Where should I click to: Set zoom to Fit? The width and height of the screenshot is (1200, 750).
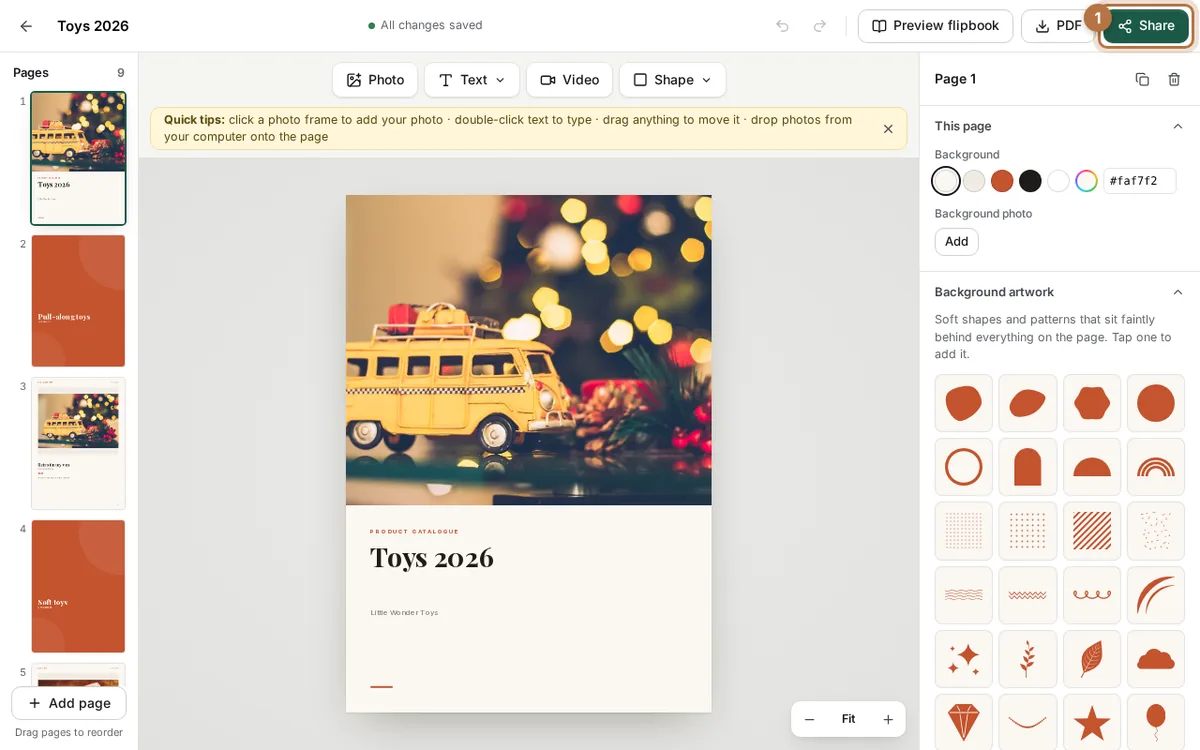(848, 719)
